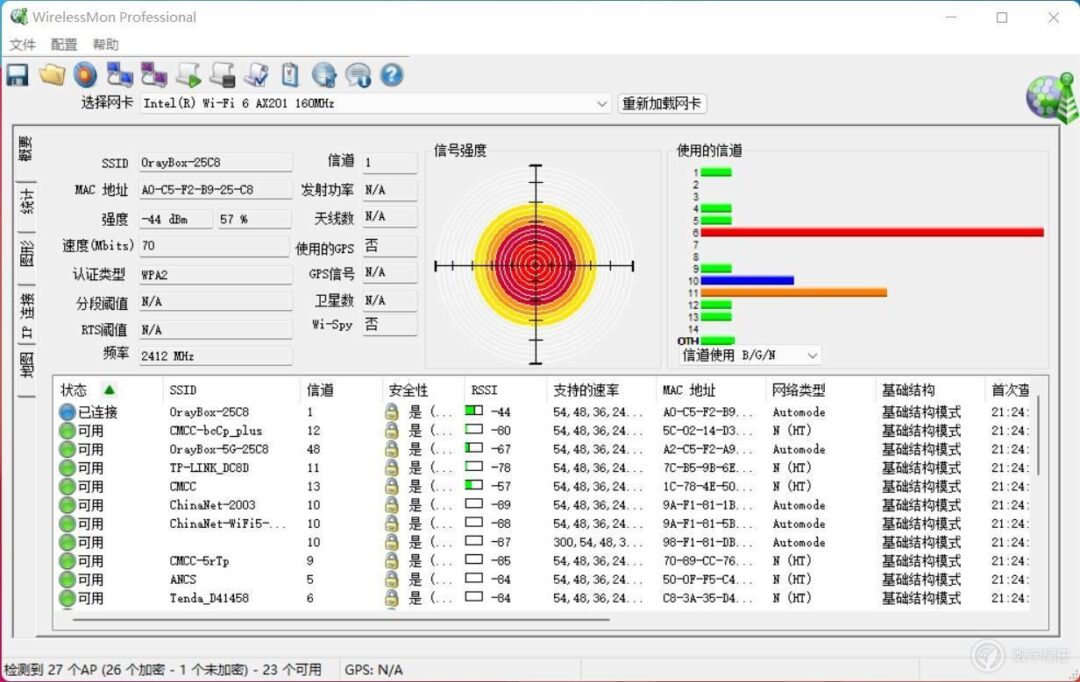The width and height of the screenshot is (1080, 682).
Task: Click the script icon with black stop square
Action: (222, 74)
